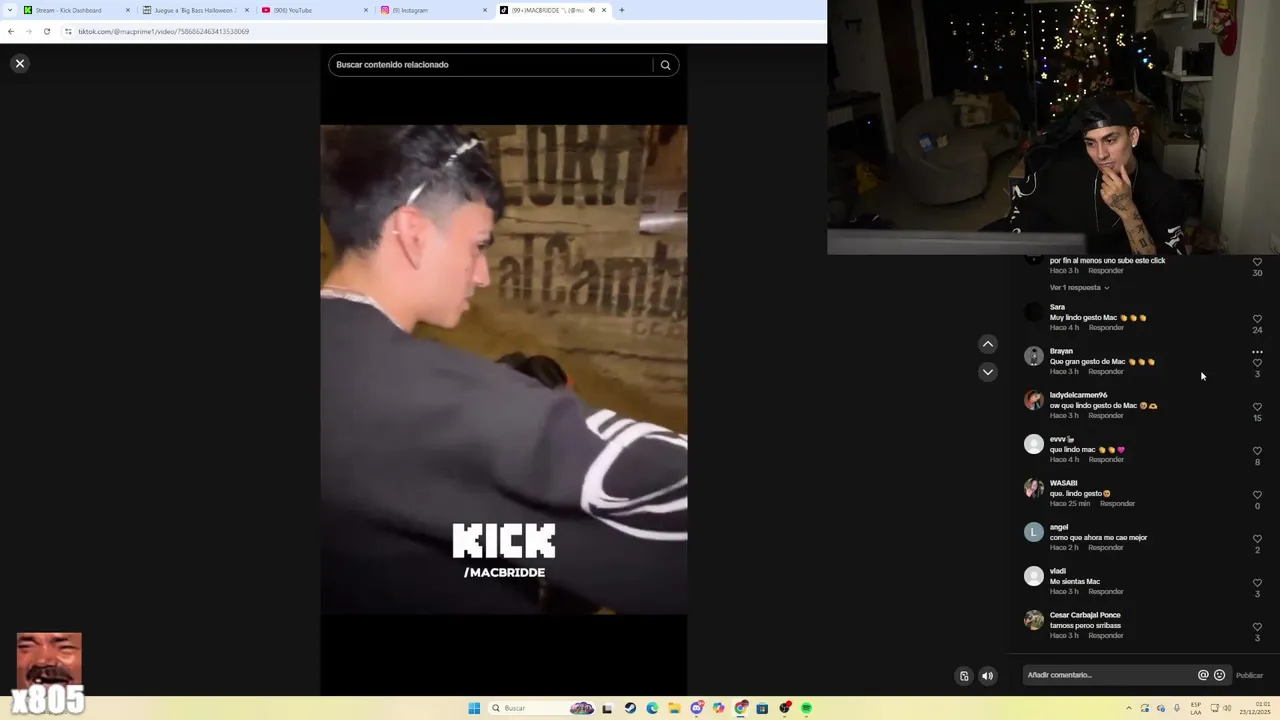Click the browser forward arrow
The height and width of the screenshot is (720, 1280).
pos(29,31)
